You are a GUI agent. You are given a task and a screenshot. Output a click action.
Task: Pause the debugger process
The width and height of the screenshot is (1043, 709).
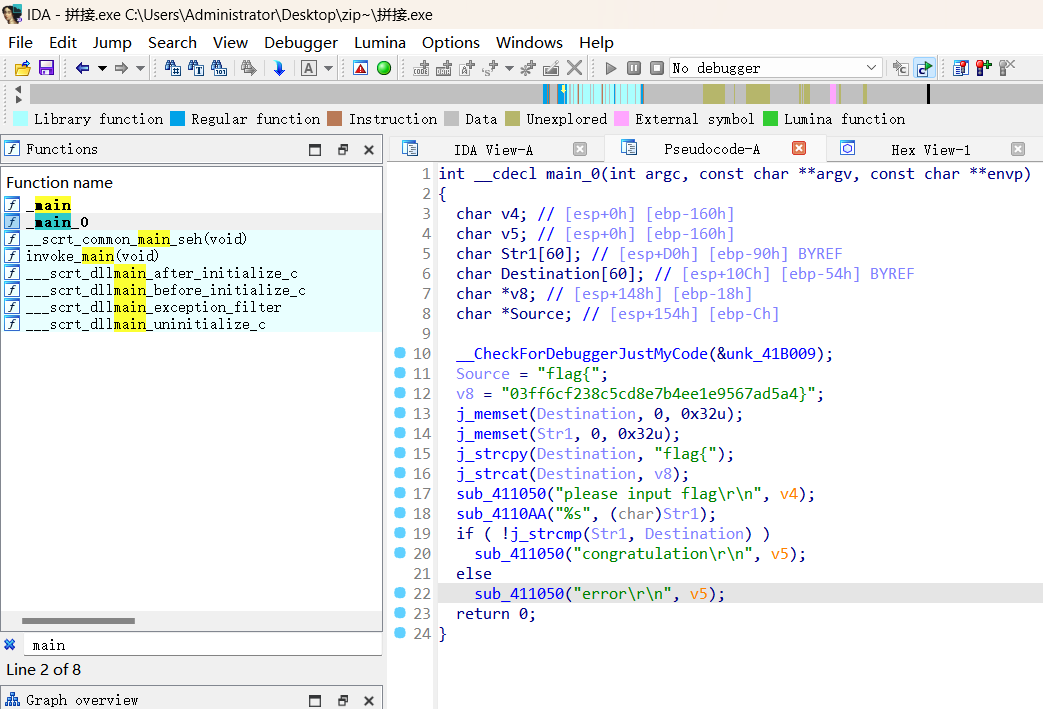[634, 68]
